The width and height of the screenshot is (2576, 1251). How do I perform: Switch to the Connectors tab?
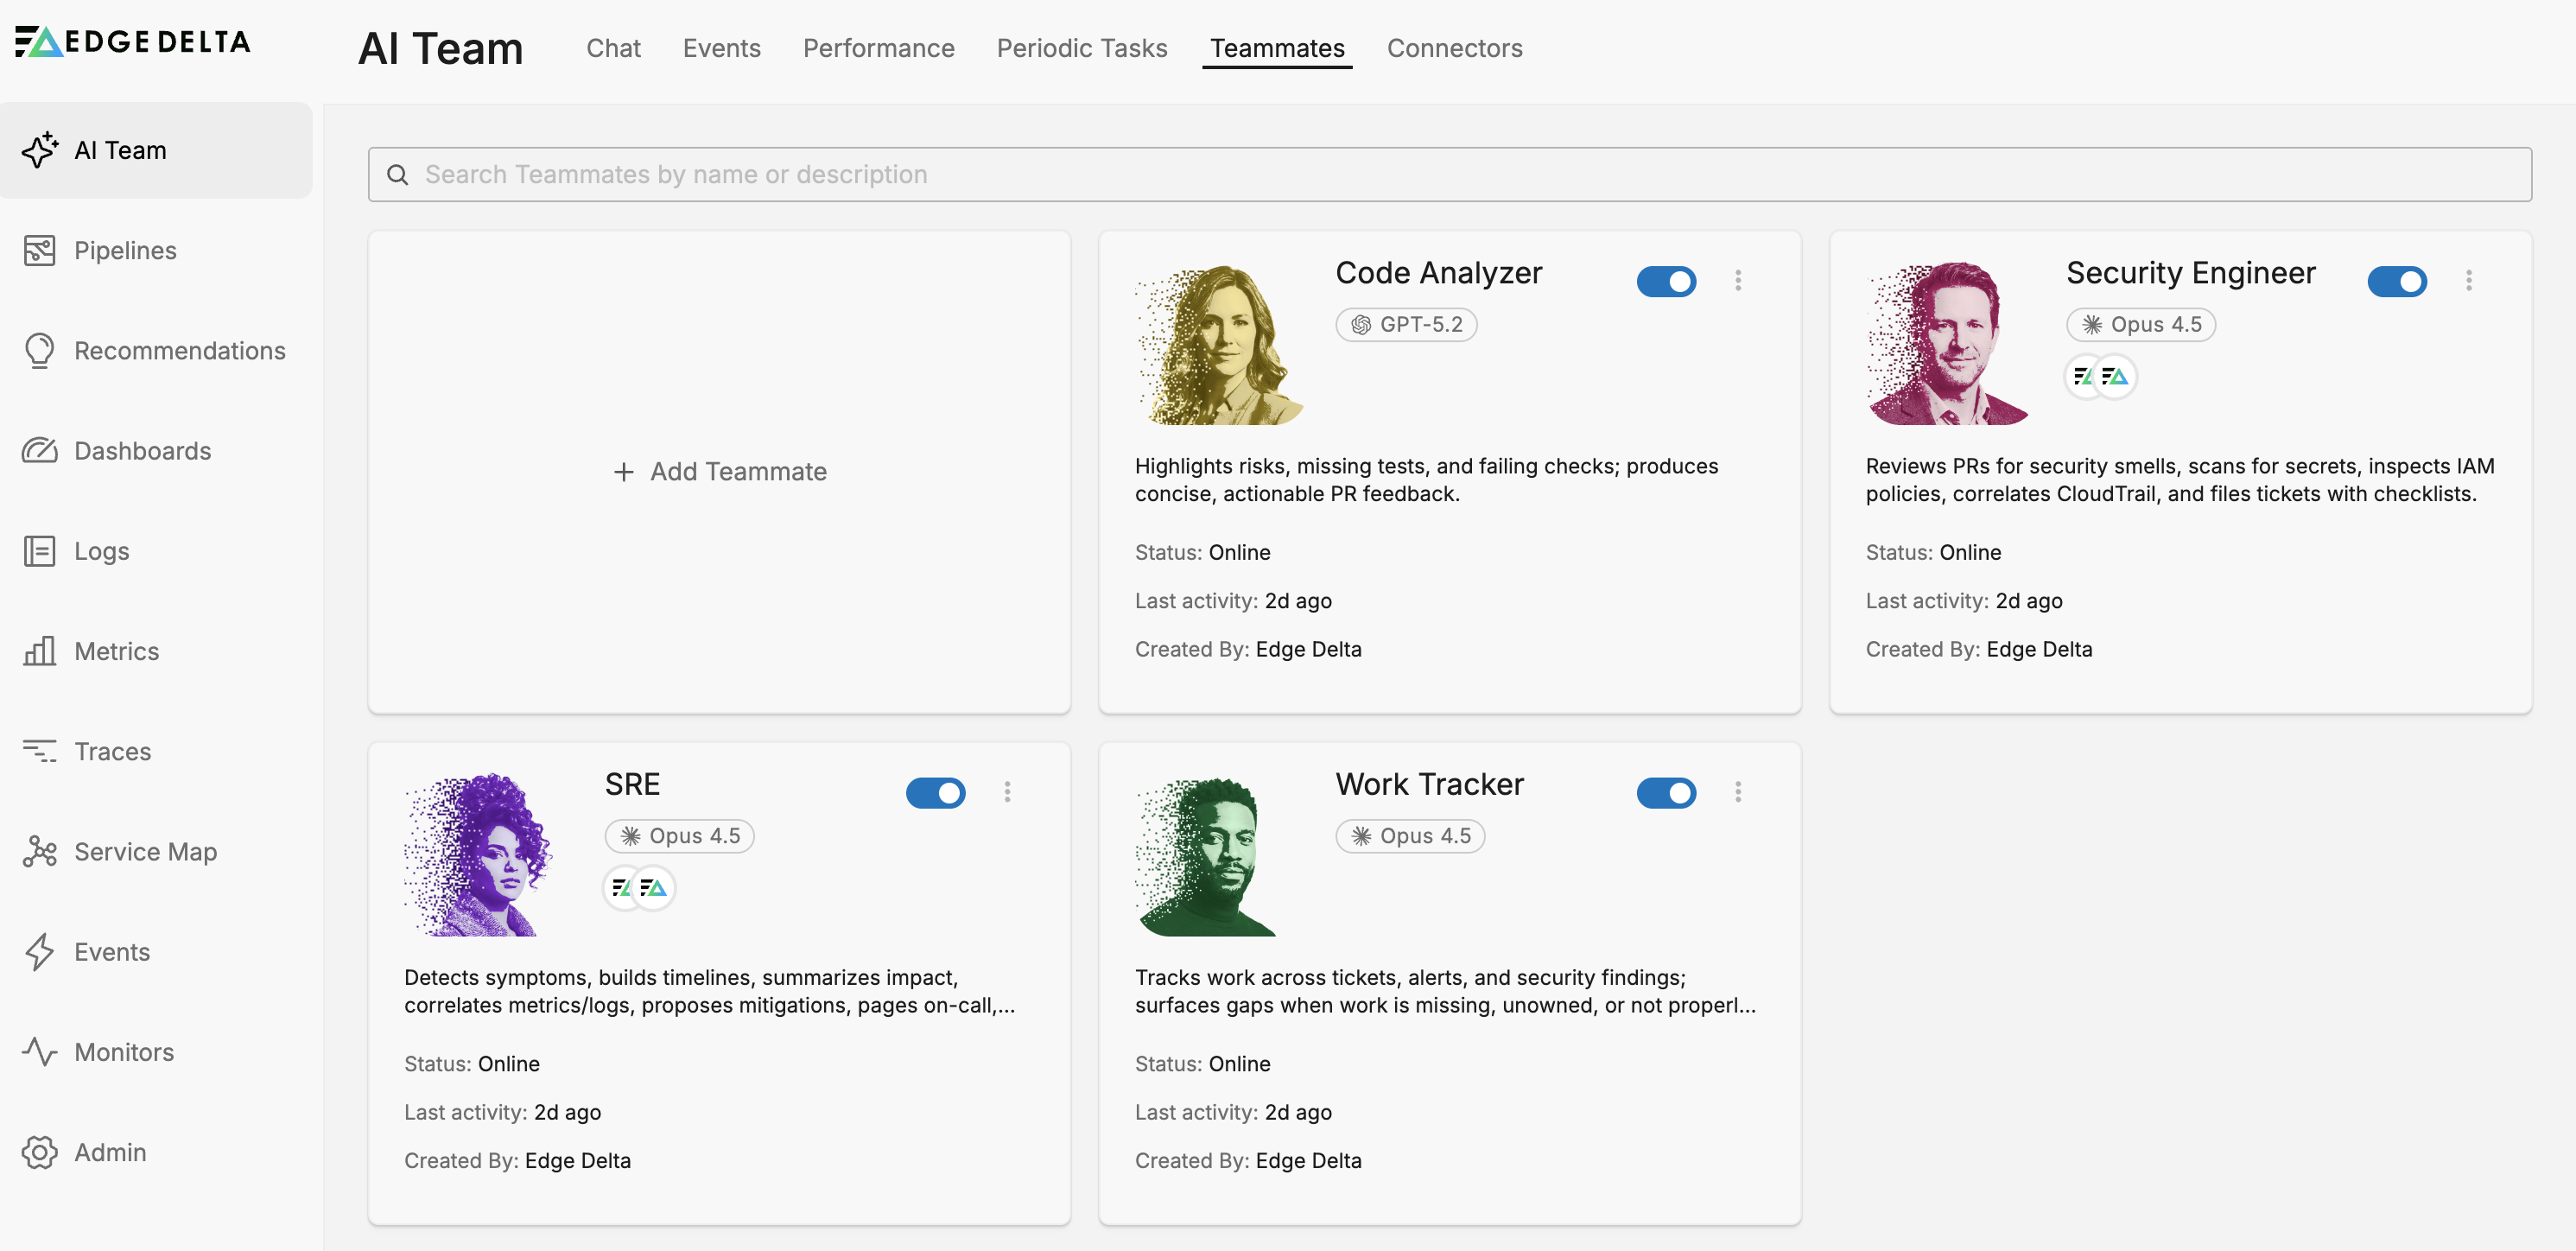click(1454, 48)
